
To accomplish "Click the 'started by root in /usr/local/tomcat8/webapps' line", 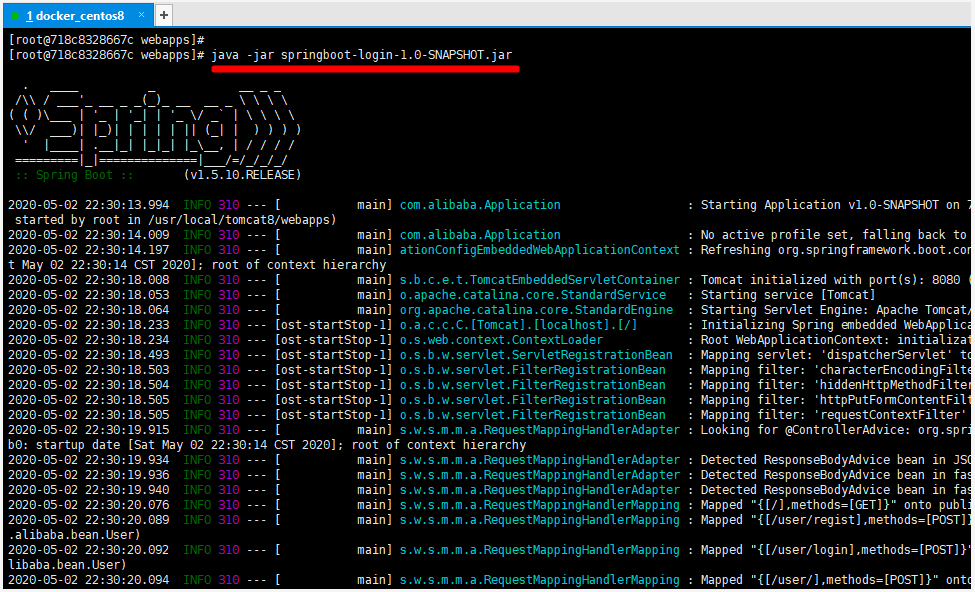I will 175,220.
